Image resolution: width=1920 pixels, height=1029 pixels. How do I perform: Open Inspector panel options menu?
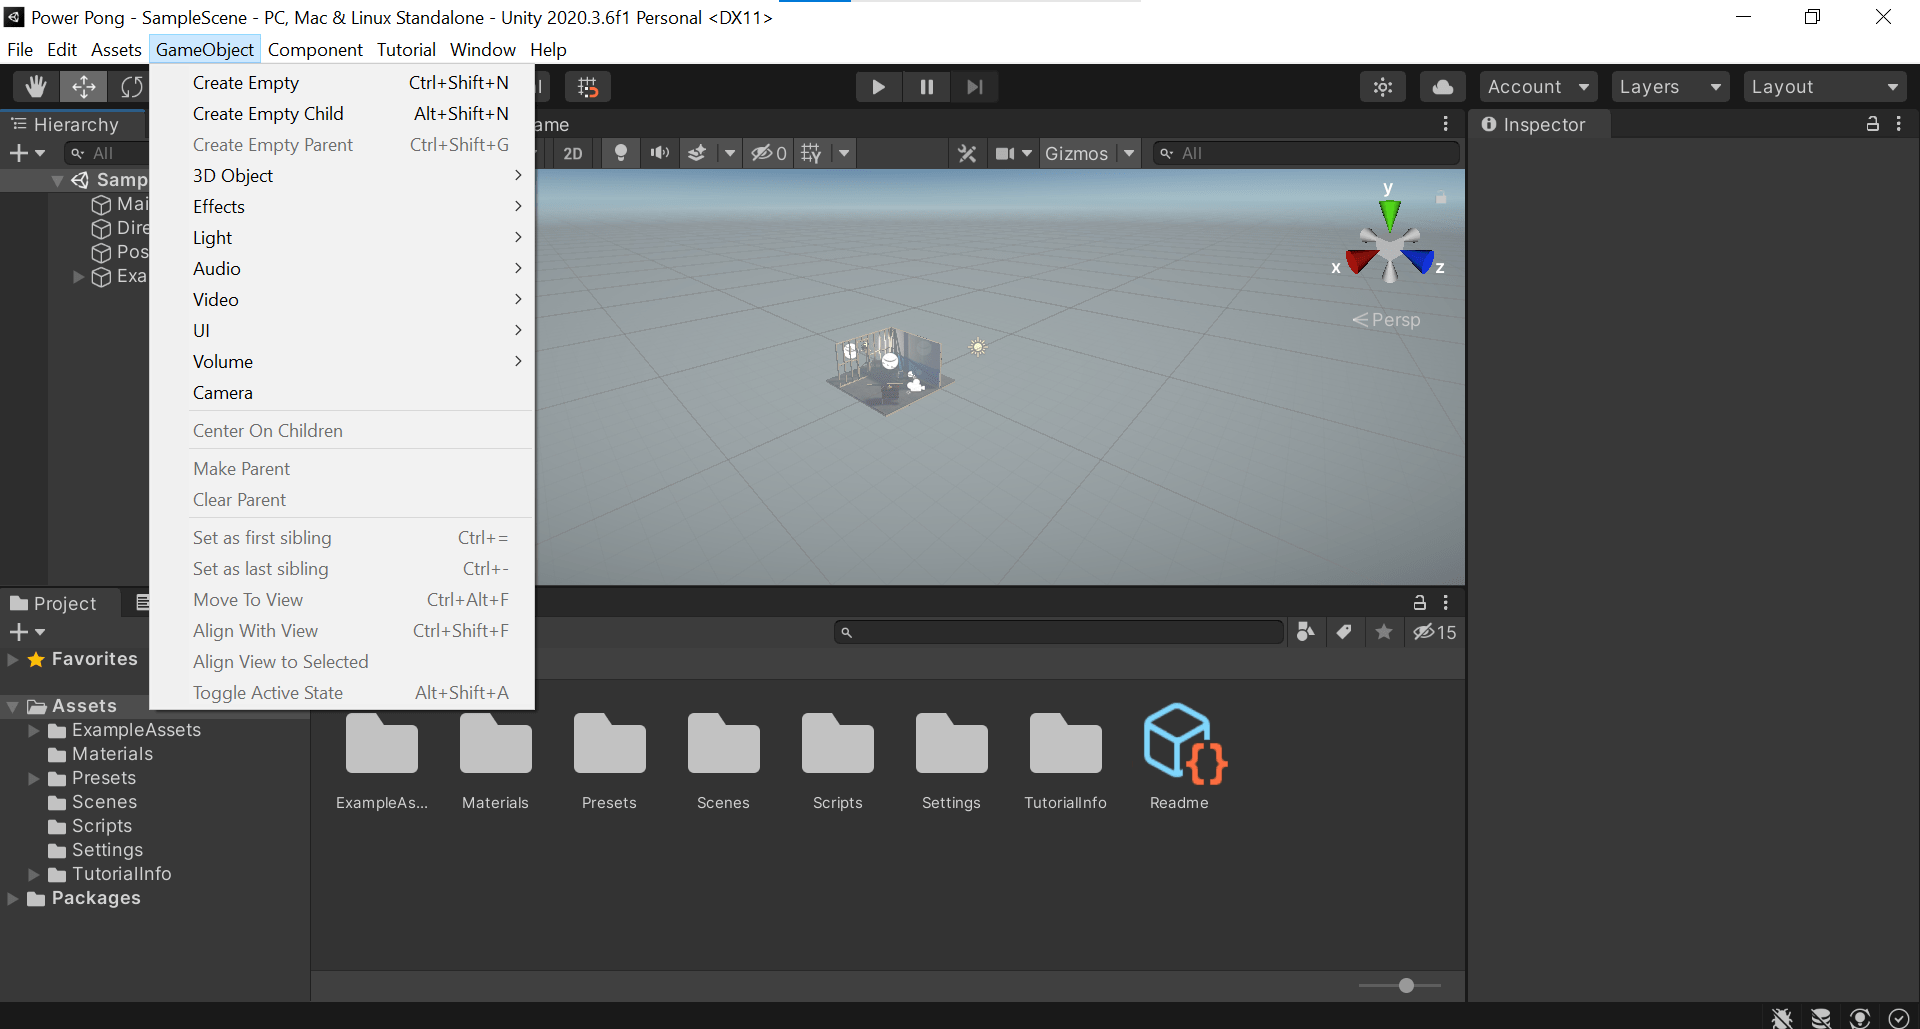coord(1899,124)
